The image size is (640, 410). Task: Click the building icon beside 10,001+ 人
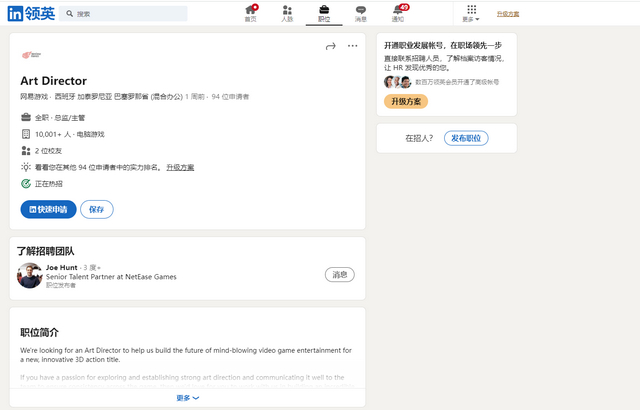pyautogui.click(x=26, y=134)
